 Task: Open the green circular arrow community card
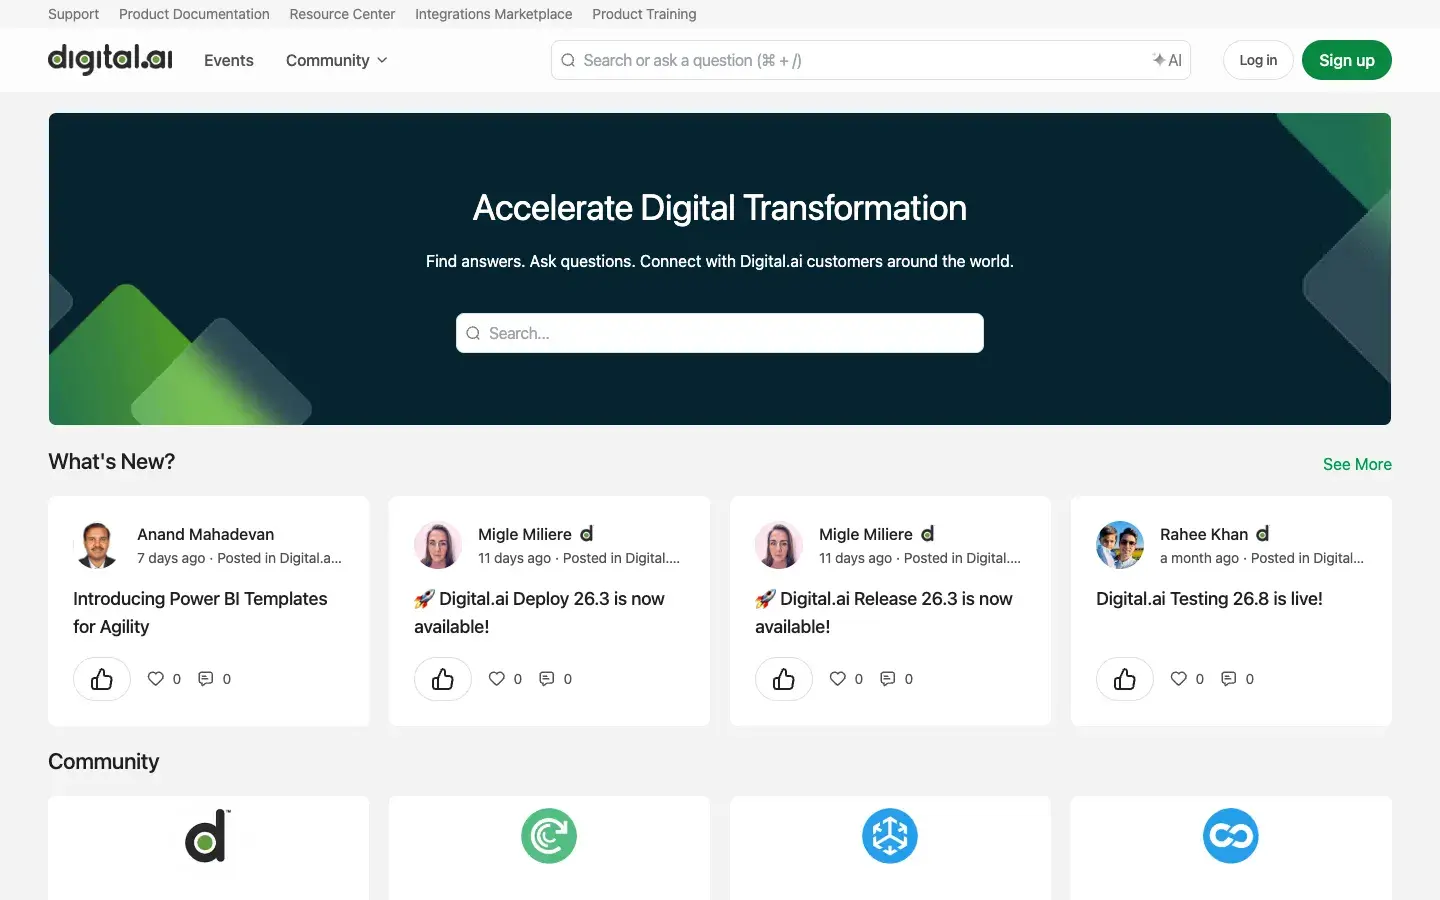click(x=549, y=848)
